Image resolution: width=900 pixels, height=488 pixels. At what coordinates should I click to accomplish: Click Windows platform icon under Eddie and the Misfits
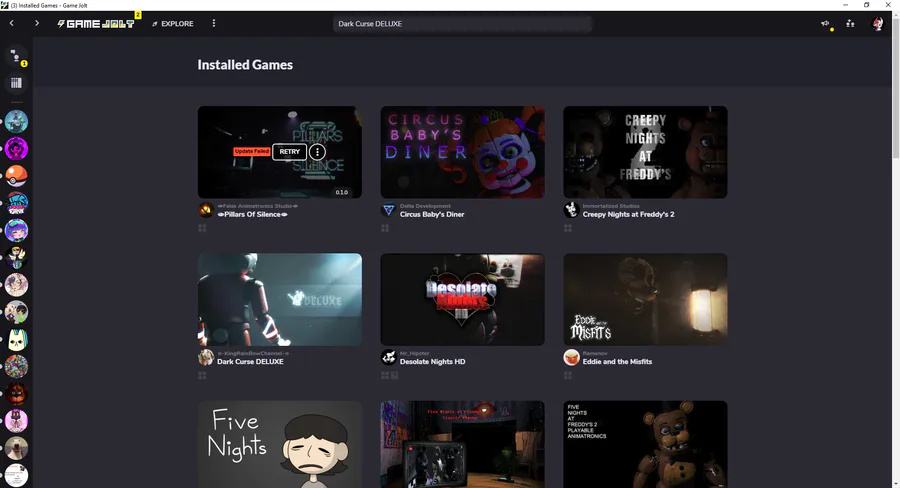click(x=568, y=375)
